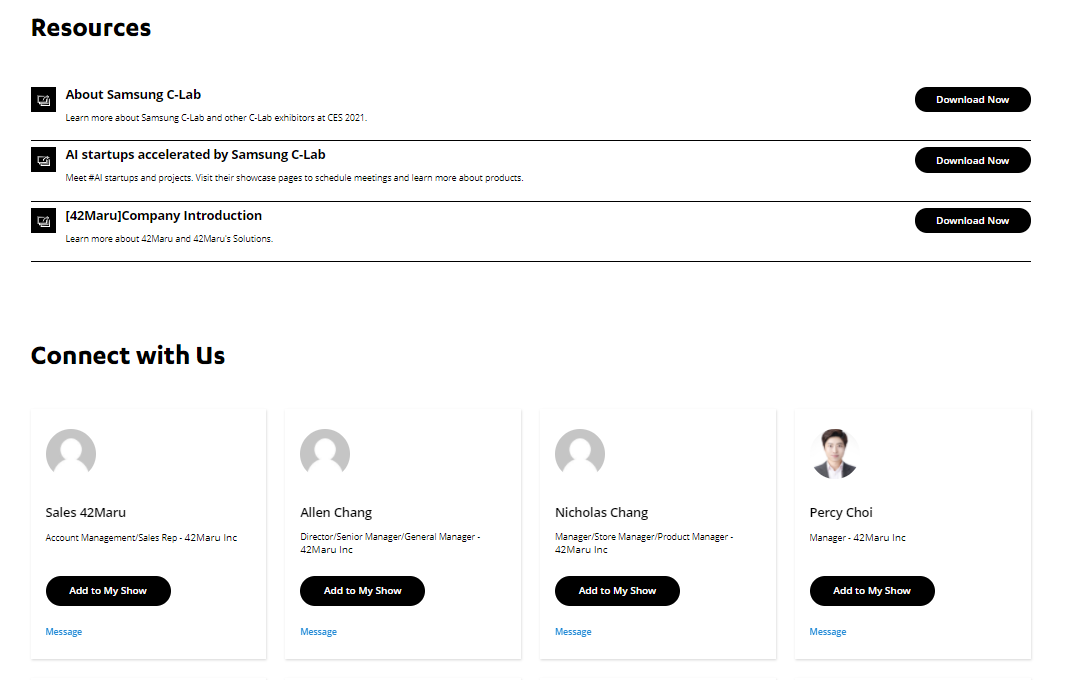The width and height of the screenshot is (1070, 680).
Task: Download the About Samsung C-Lab resource
Action: point(972,100)
